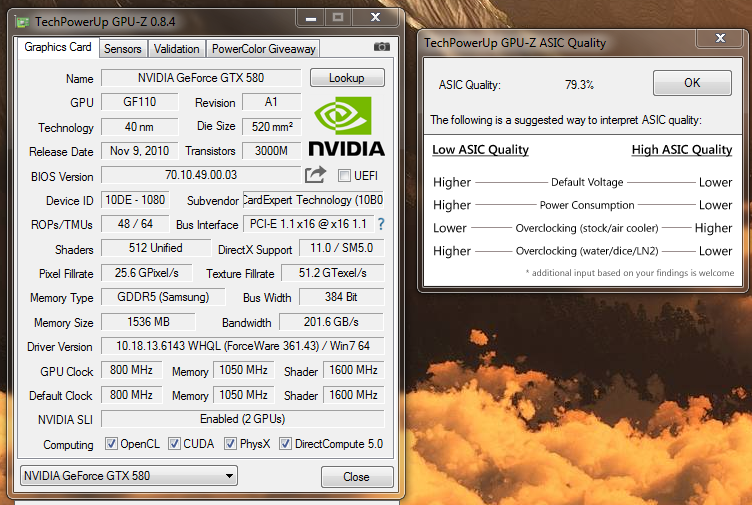Viewport: 752px width, 505px height.
Task: Toggle the OpenCL checkbox
Action: click(x=111, y=444)
